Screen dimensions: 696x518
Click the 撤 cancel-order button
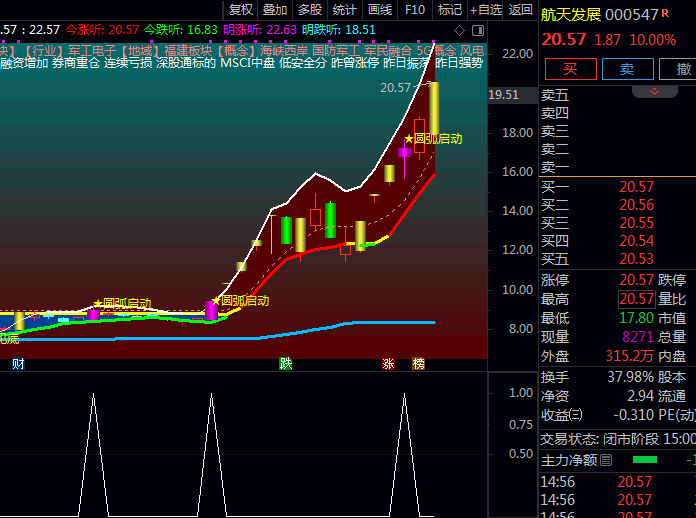[678, 69]
